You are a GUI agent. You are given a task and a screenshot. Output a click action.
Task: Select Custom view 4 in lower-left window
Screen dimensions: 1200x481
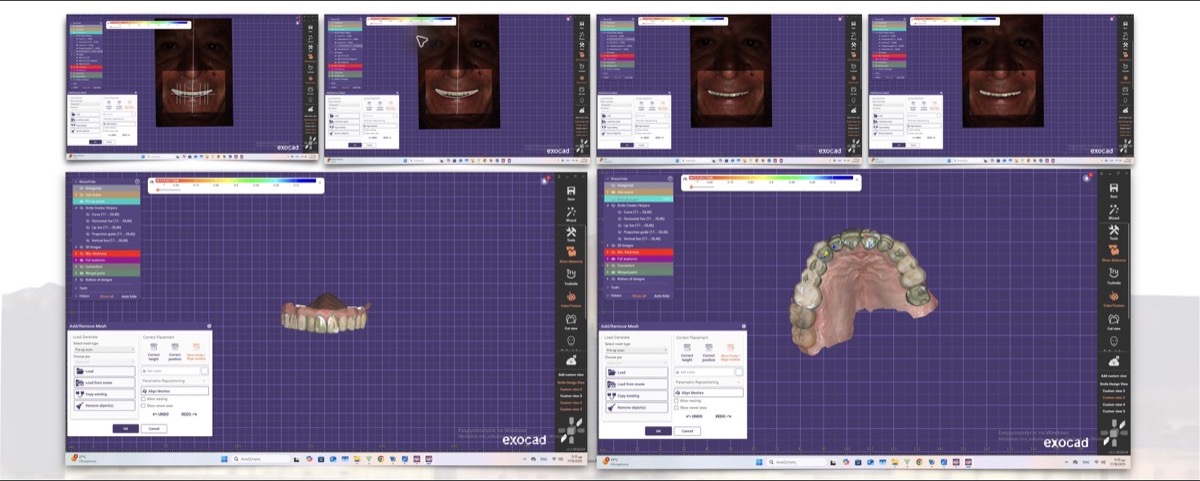coord(572,403)
